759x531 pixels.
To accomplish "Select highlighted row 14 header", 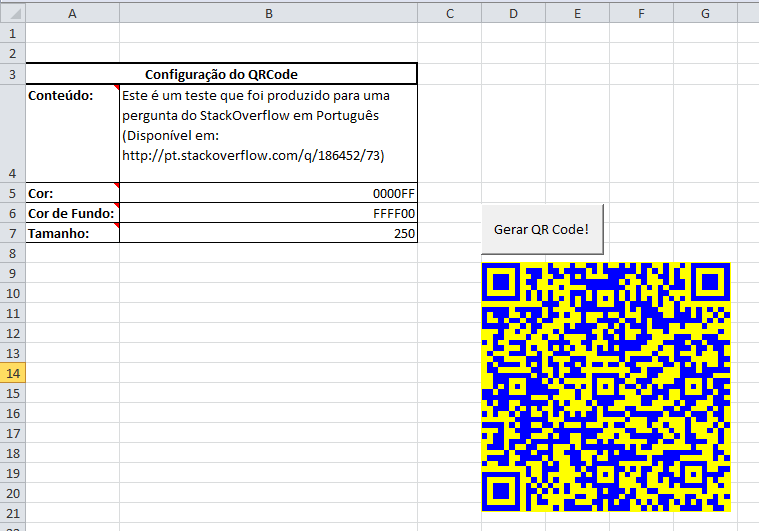I will pyautogui.click(x=13, y=373).
